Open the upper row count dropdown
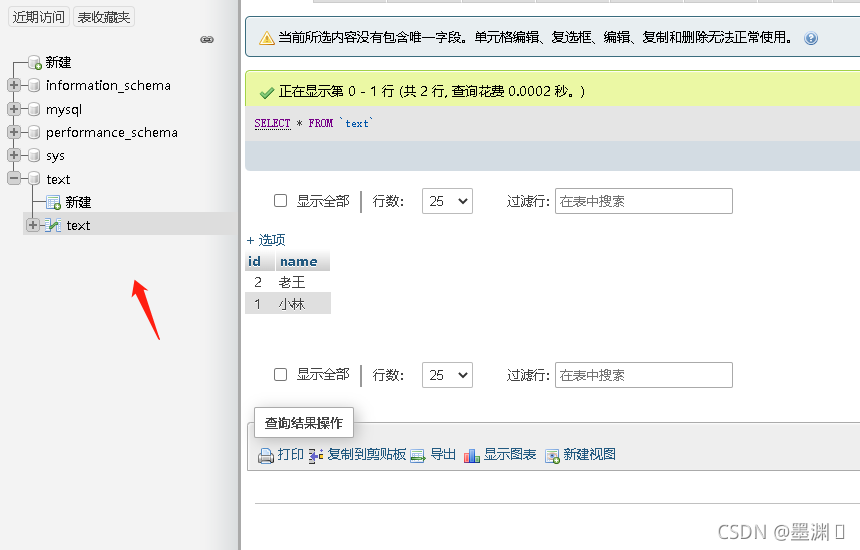Image resolution: width=860 pixels, height=550 pixels. coord(447,201)
